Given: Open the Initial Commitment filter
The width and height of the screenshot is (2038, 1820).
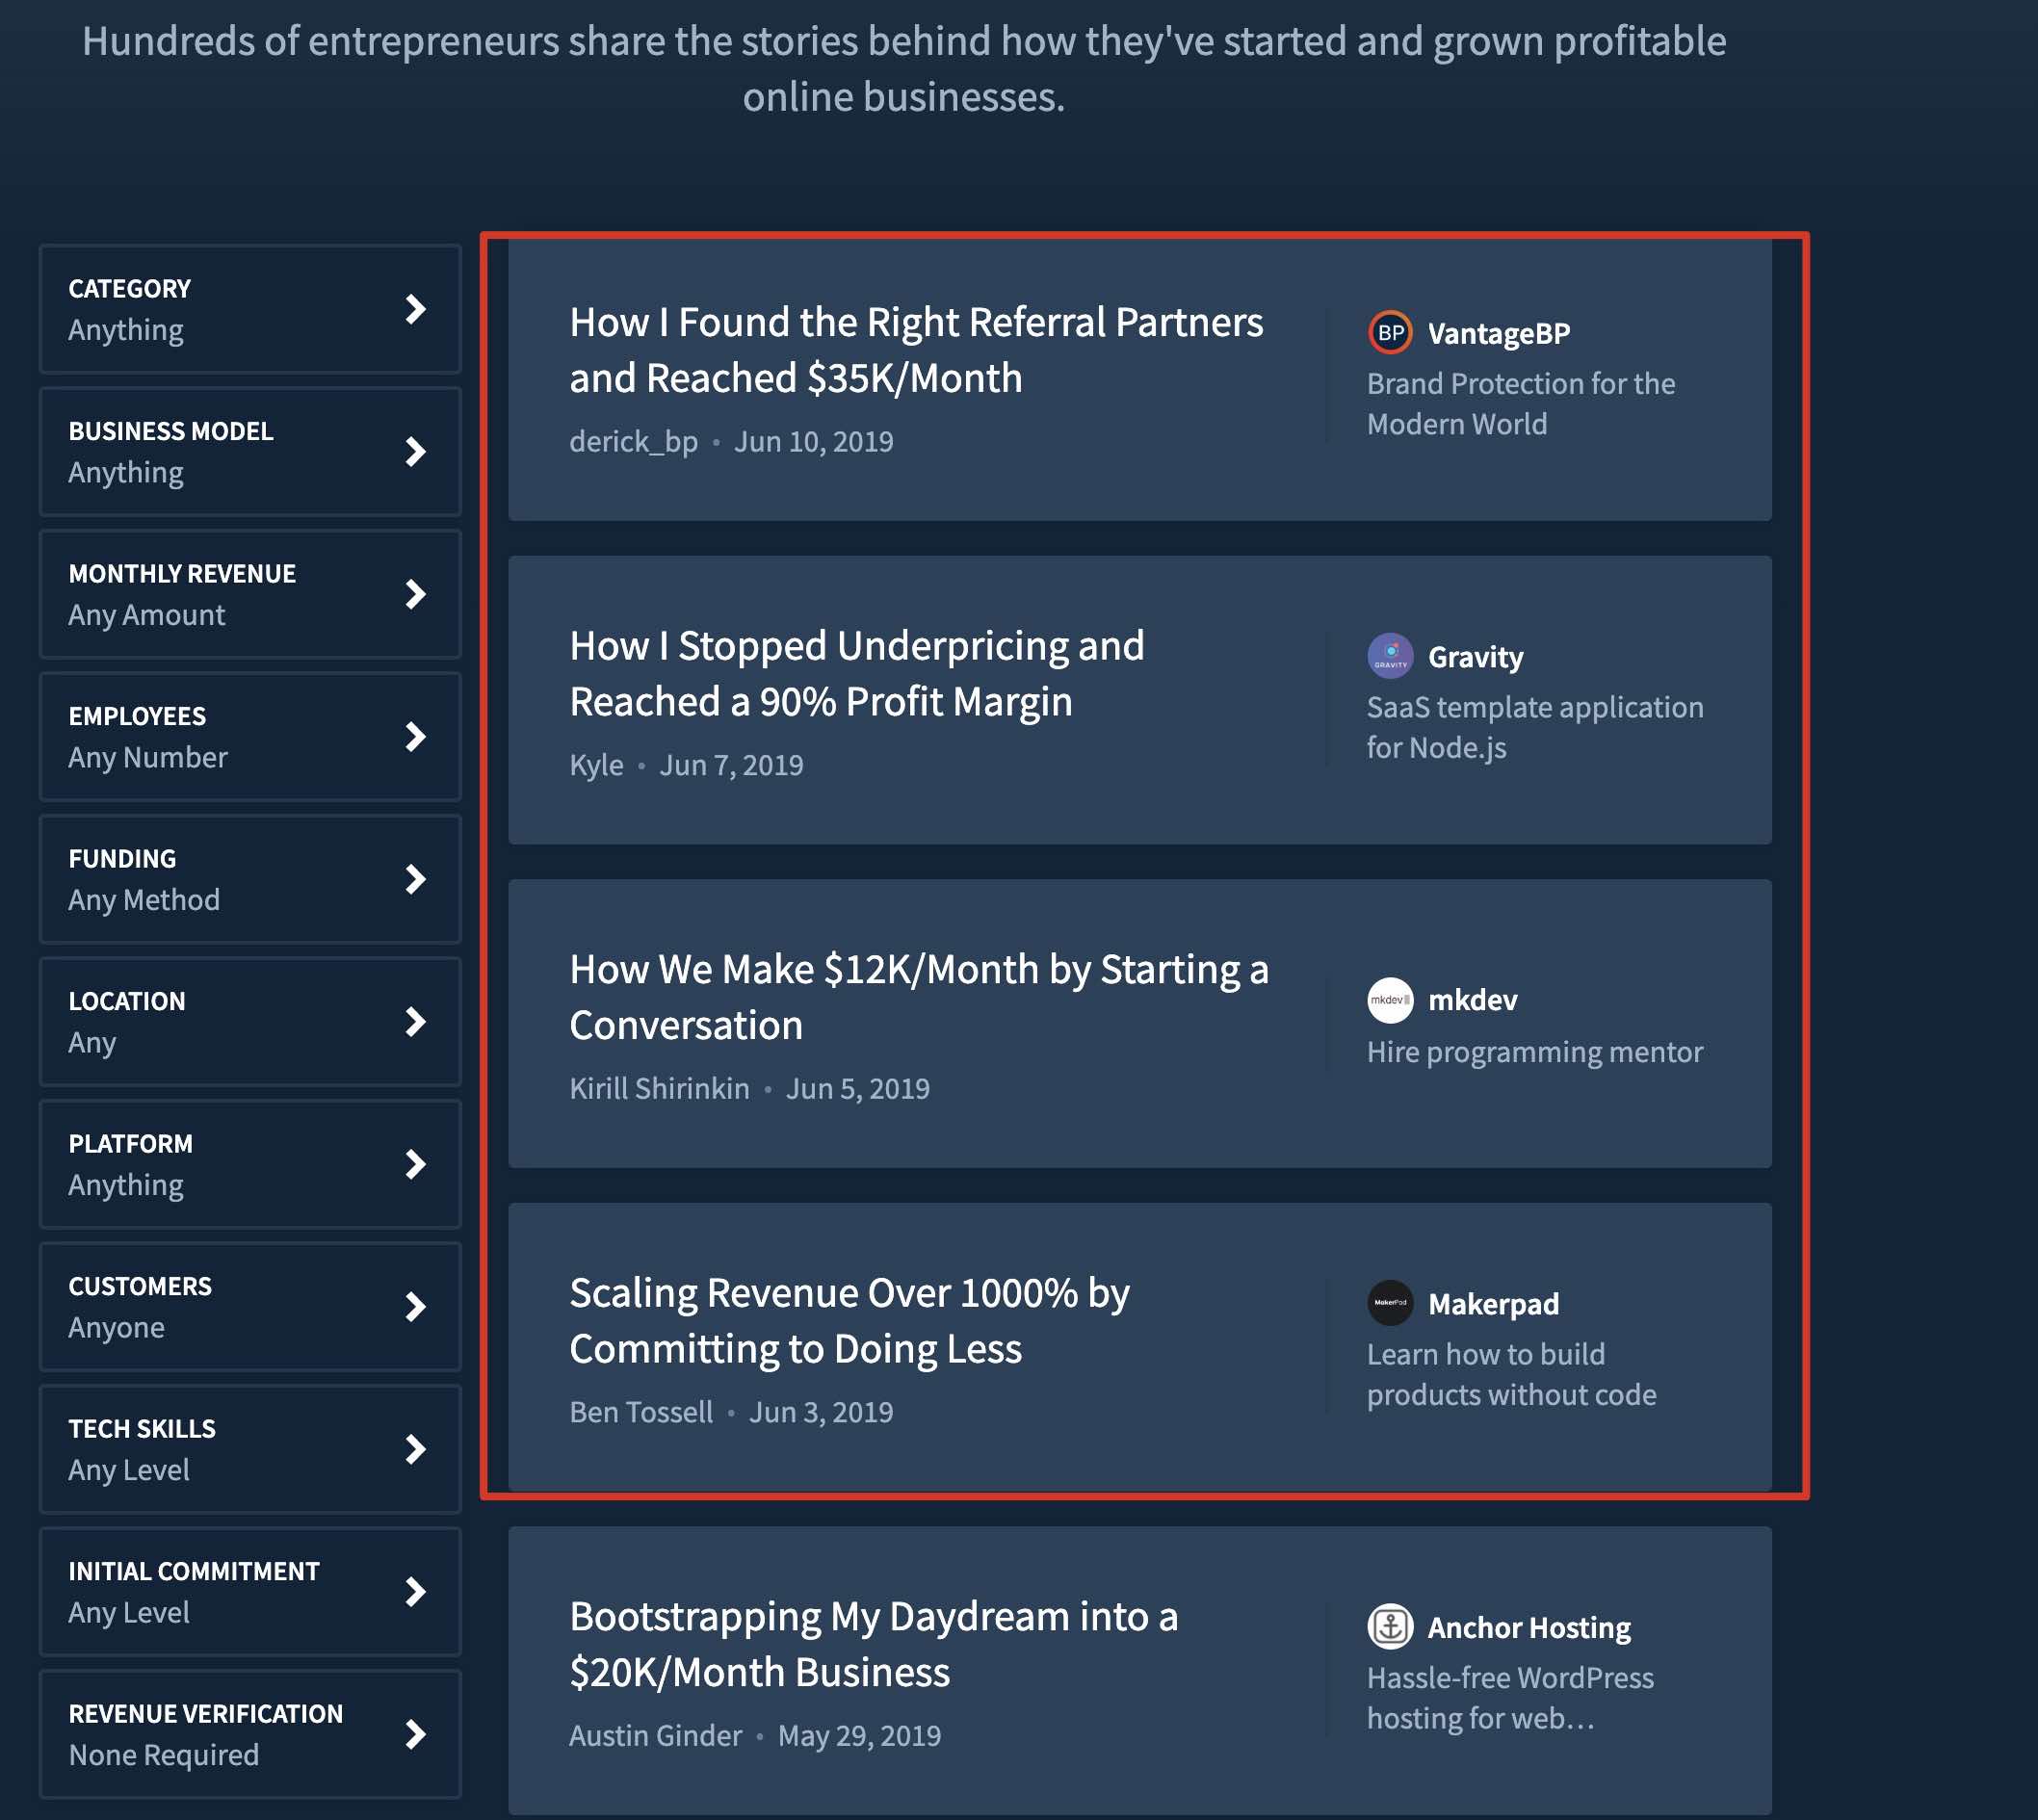Looking at the screenshot, I should [249, 1592].
